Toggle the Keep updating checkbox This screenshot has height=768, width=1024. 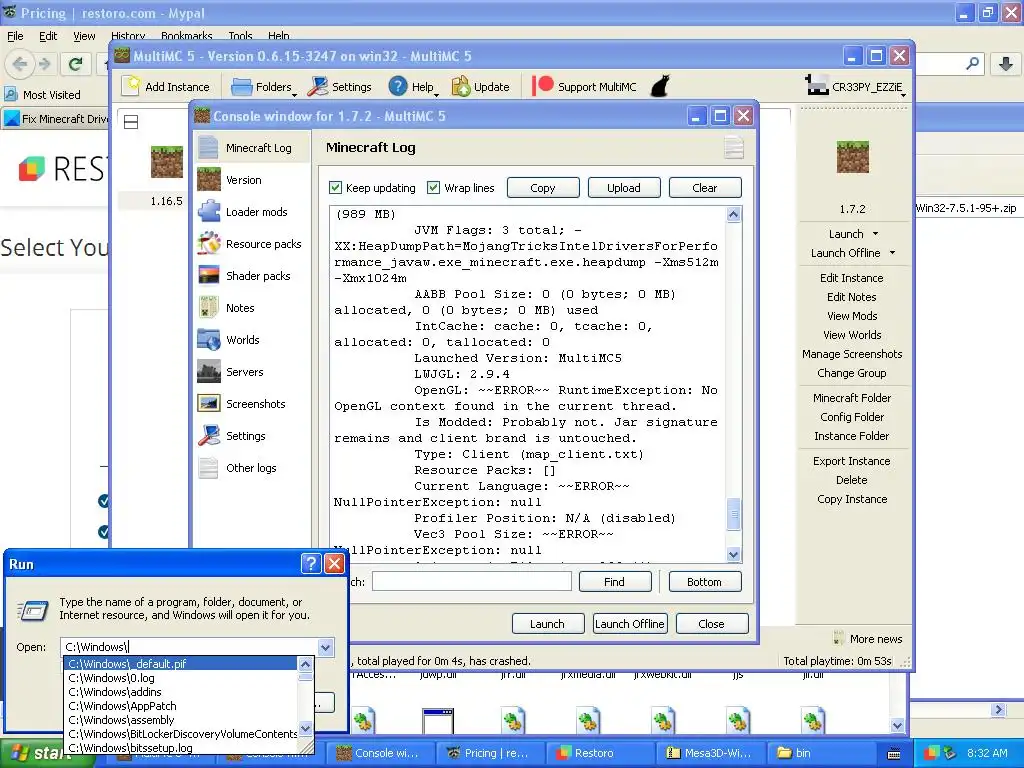[x=336, y=187]
